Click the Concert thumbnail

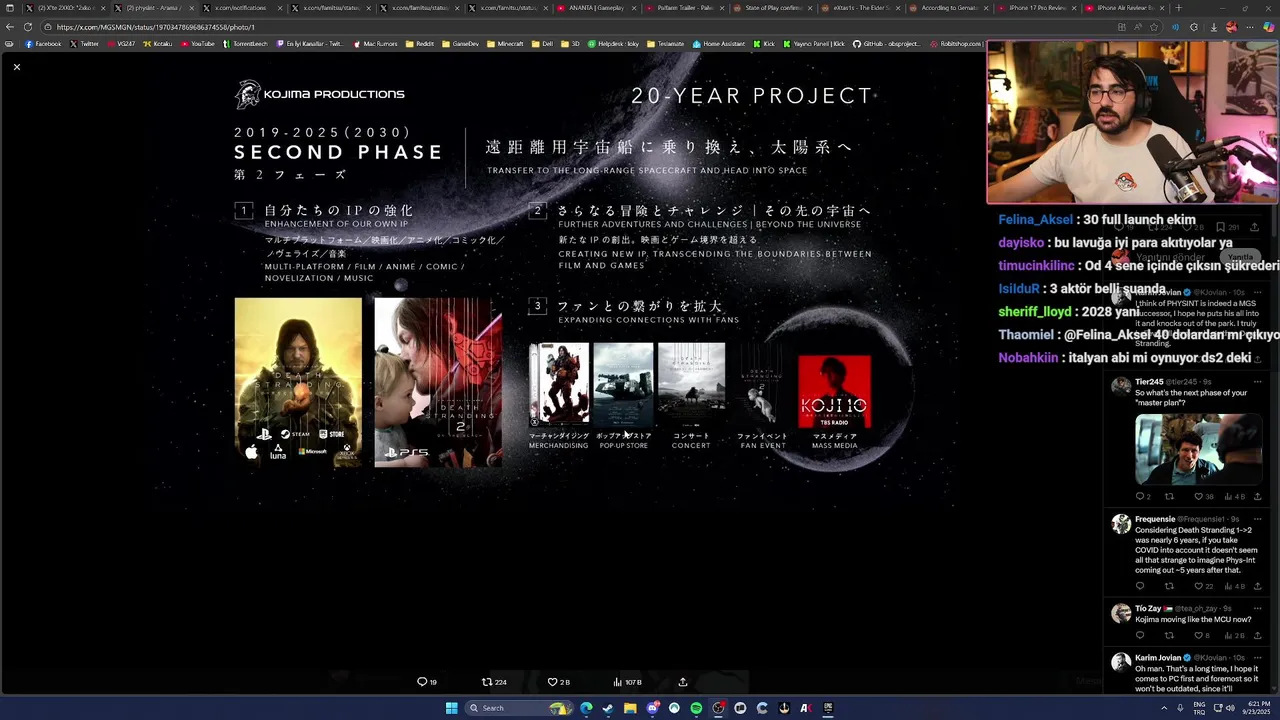(x=691, y=385)
